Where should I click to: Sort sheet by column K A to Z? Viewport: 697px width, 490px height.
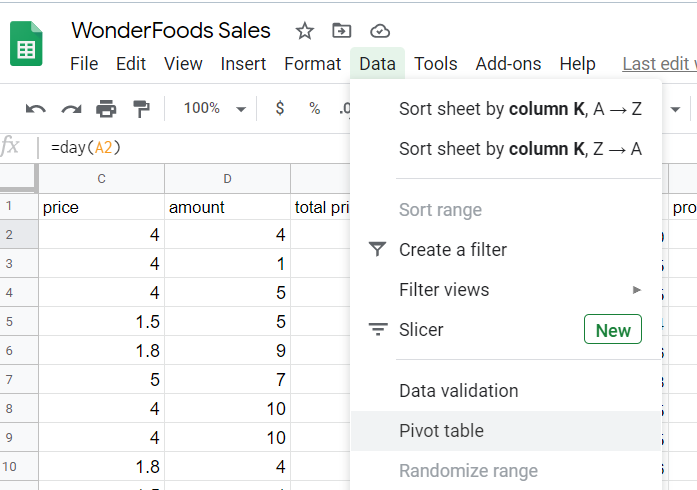pyautogui.click(x=520, y=109)
